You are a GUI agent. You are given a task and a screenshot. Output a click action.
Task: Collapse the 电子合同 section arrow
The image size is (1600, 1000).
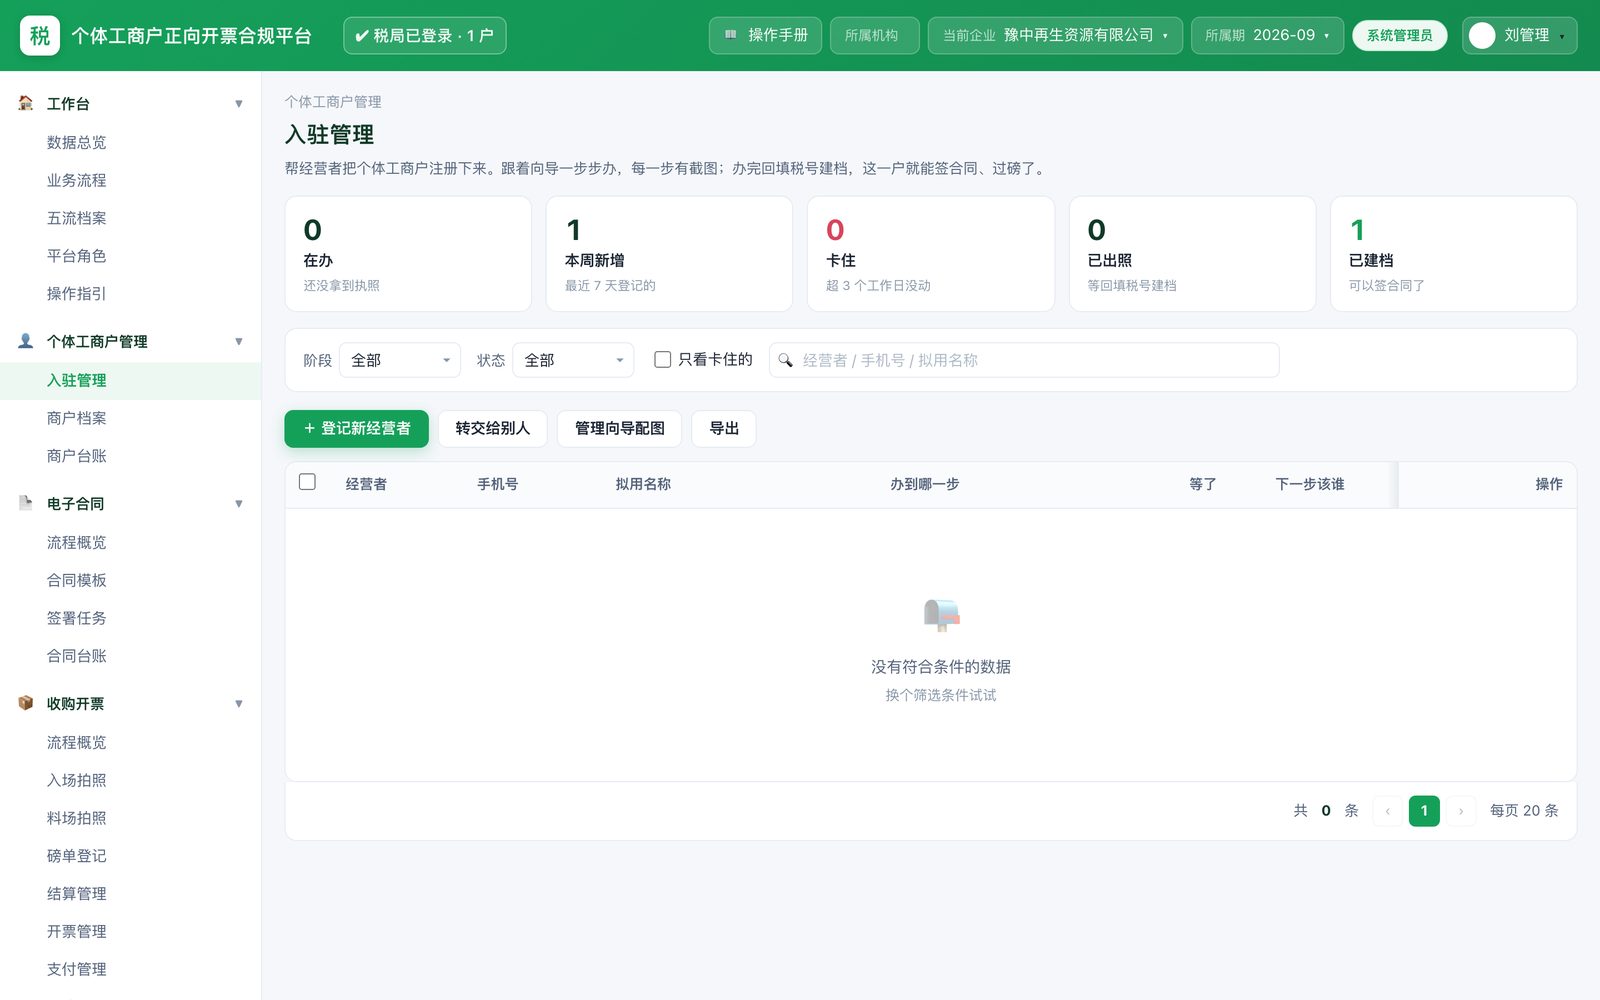239,503
